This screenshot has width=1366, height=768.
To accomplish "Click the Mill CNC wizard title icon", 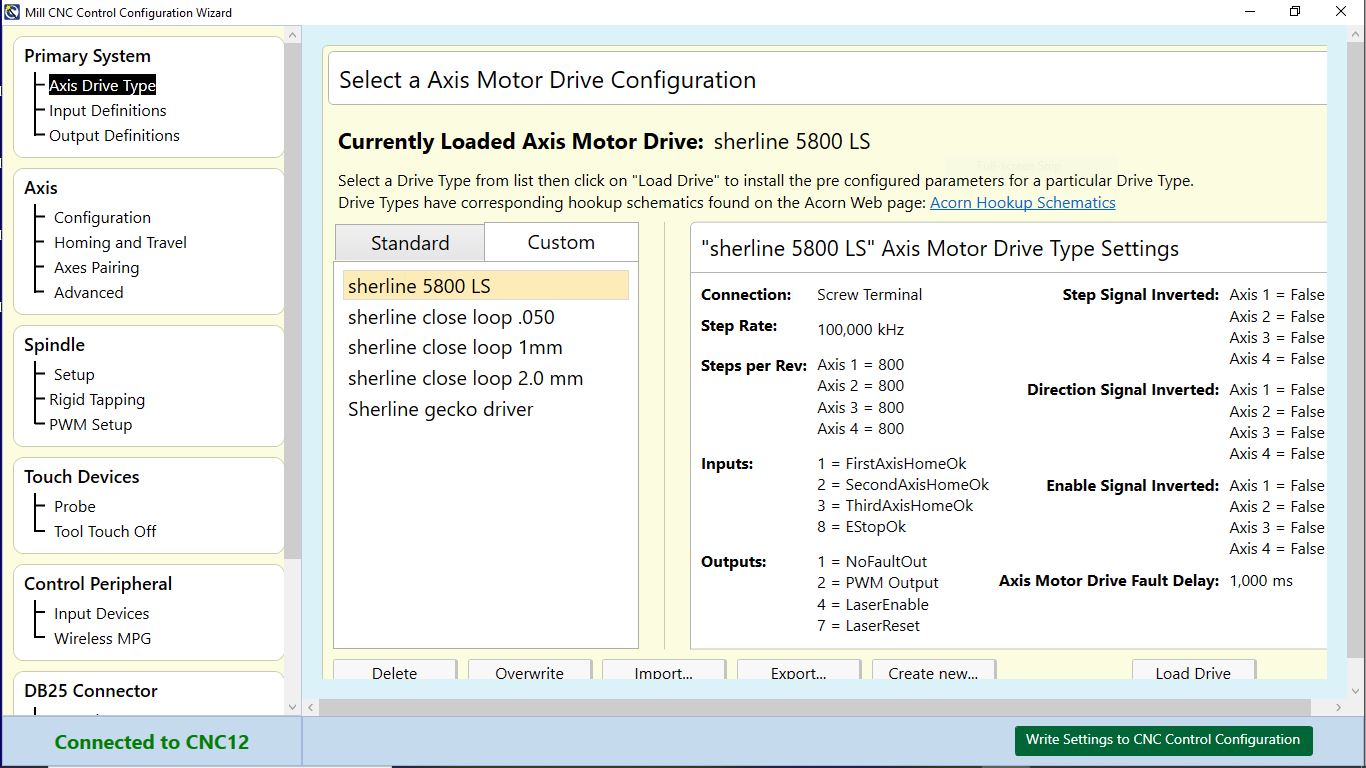I will 12,12.
